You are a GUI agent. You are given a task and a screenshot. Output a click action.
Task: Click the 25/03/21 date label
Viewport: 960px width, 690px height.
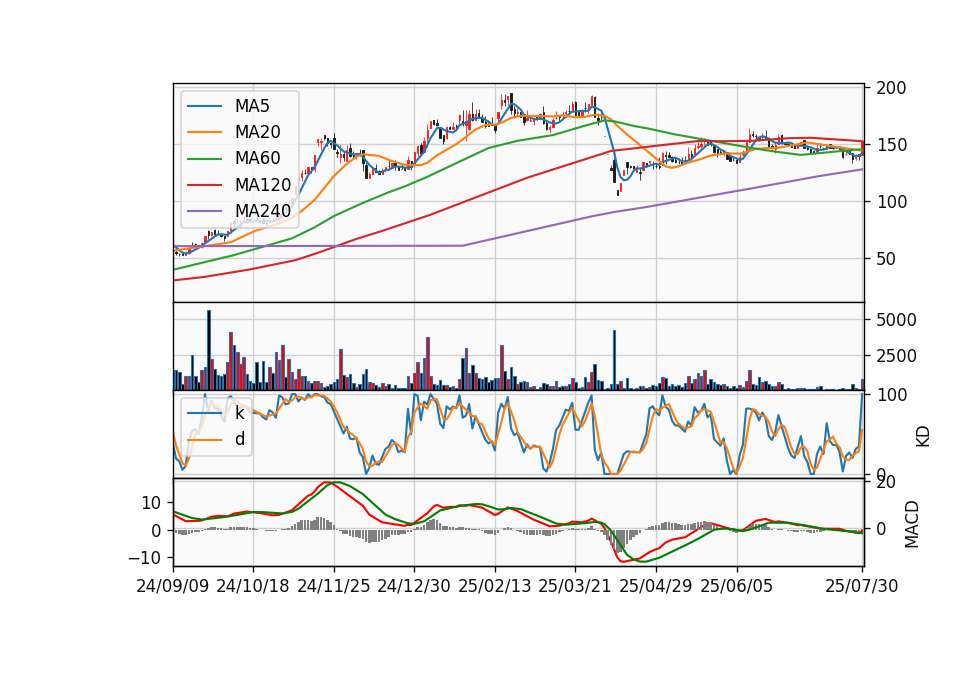575,586
